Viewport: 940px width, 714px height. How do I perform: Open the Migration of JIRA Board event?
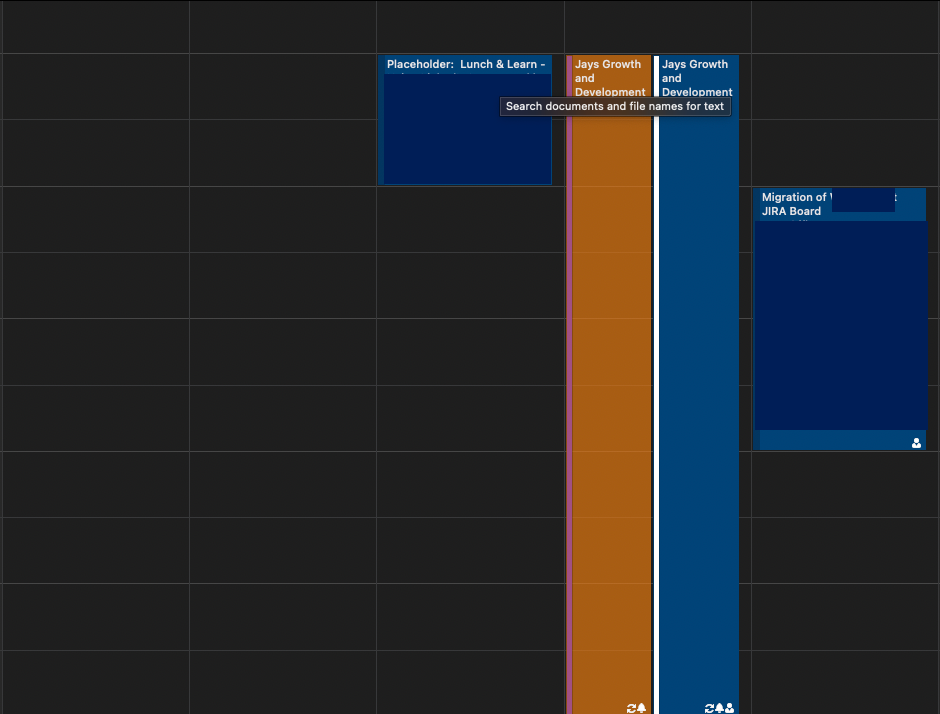(840, 320)
